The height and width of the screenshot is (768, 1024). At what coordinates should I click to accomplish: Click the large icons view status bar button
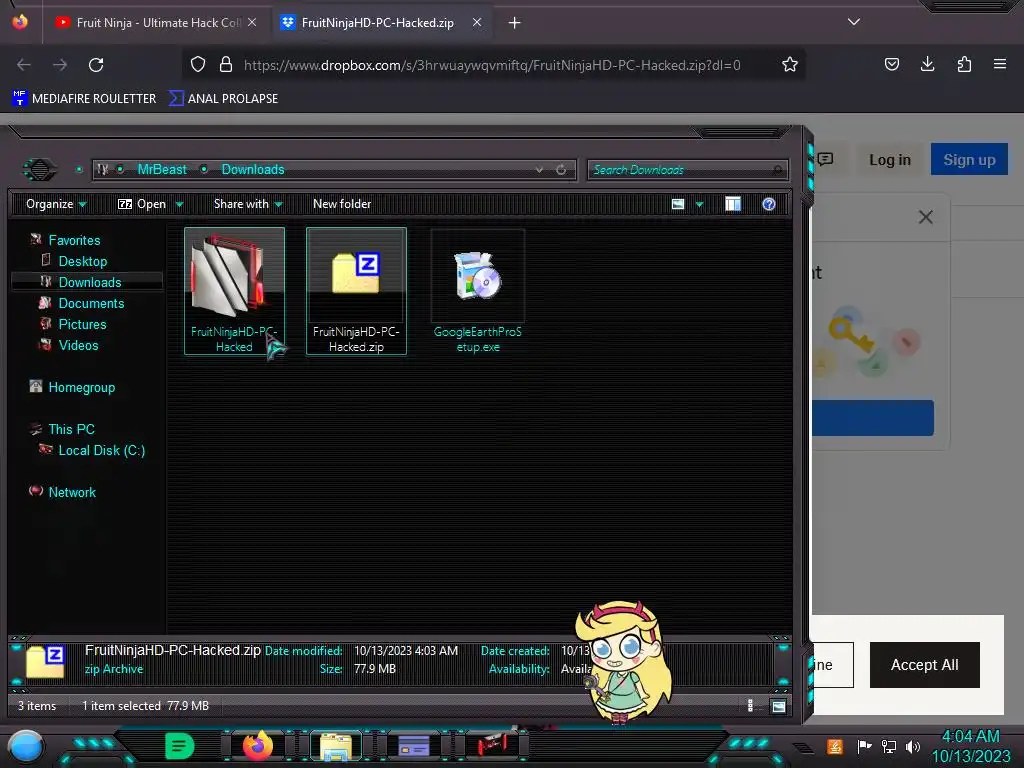click(x=778, y=706)
